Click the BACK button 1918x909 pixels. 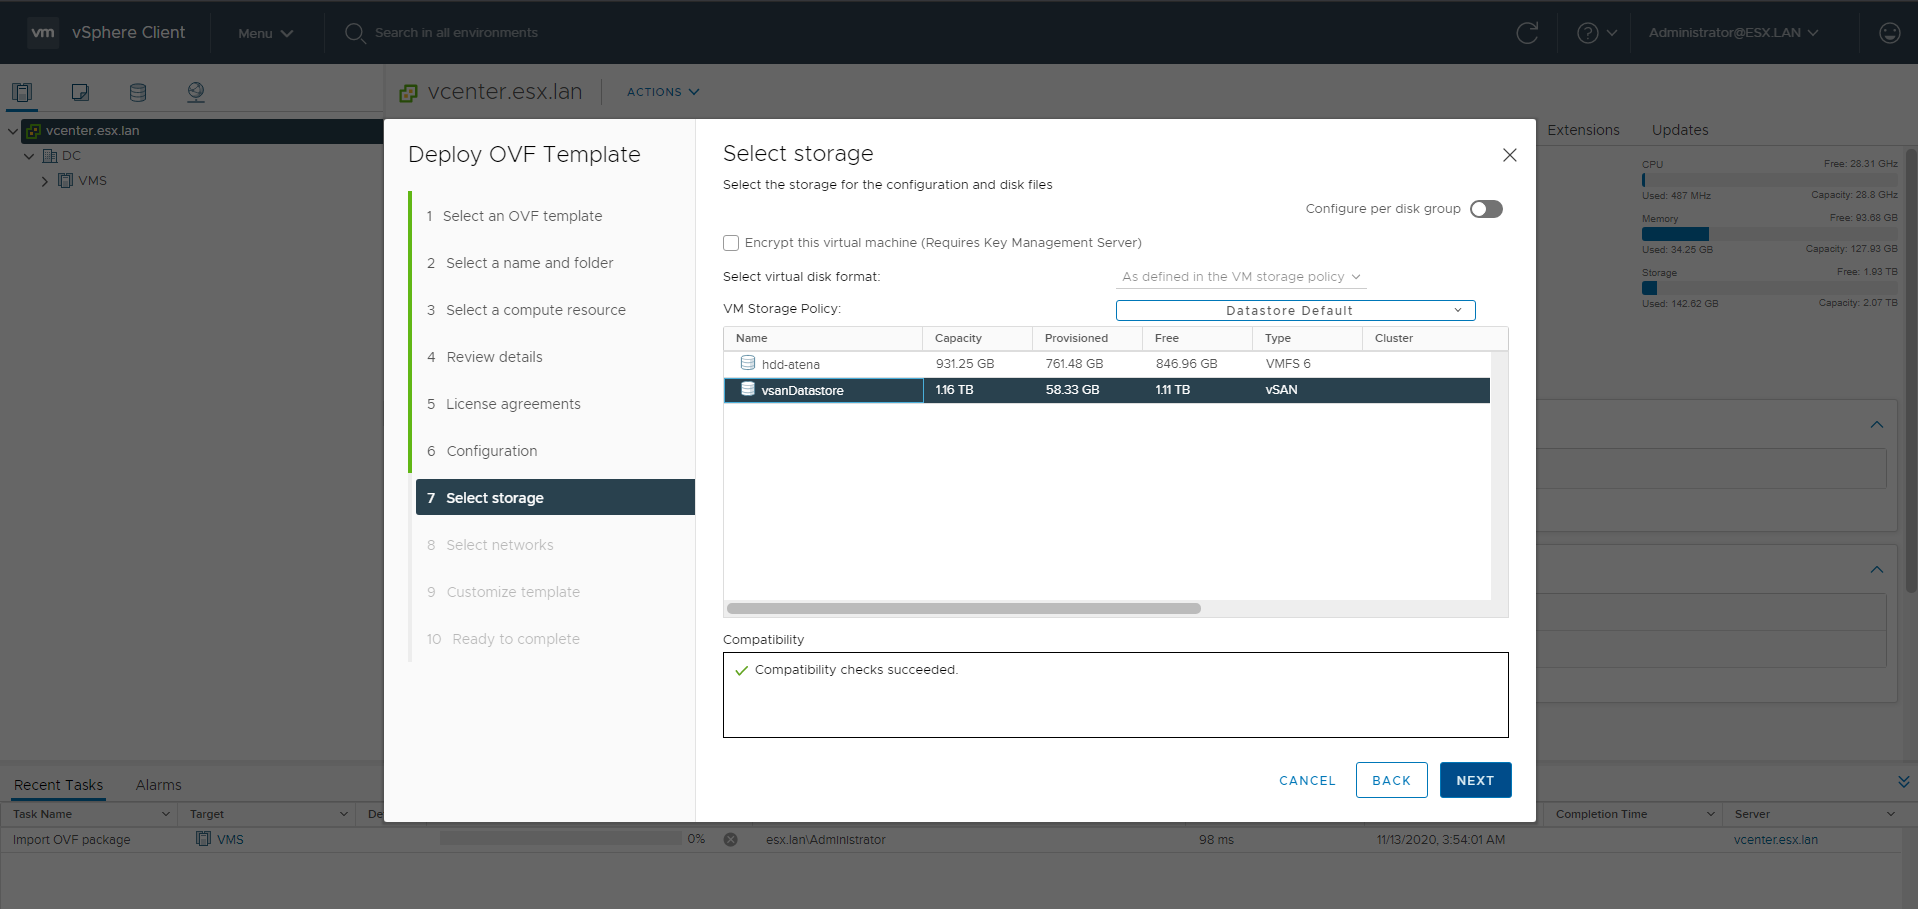click(x=1391, y=780)
